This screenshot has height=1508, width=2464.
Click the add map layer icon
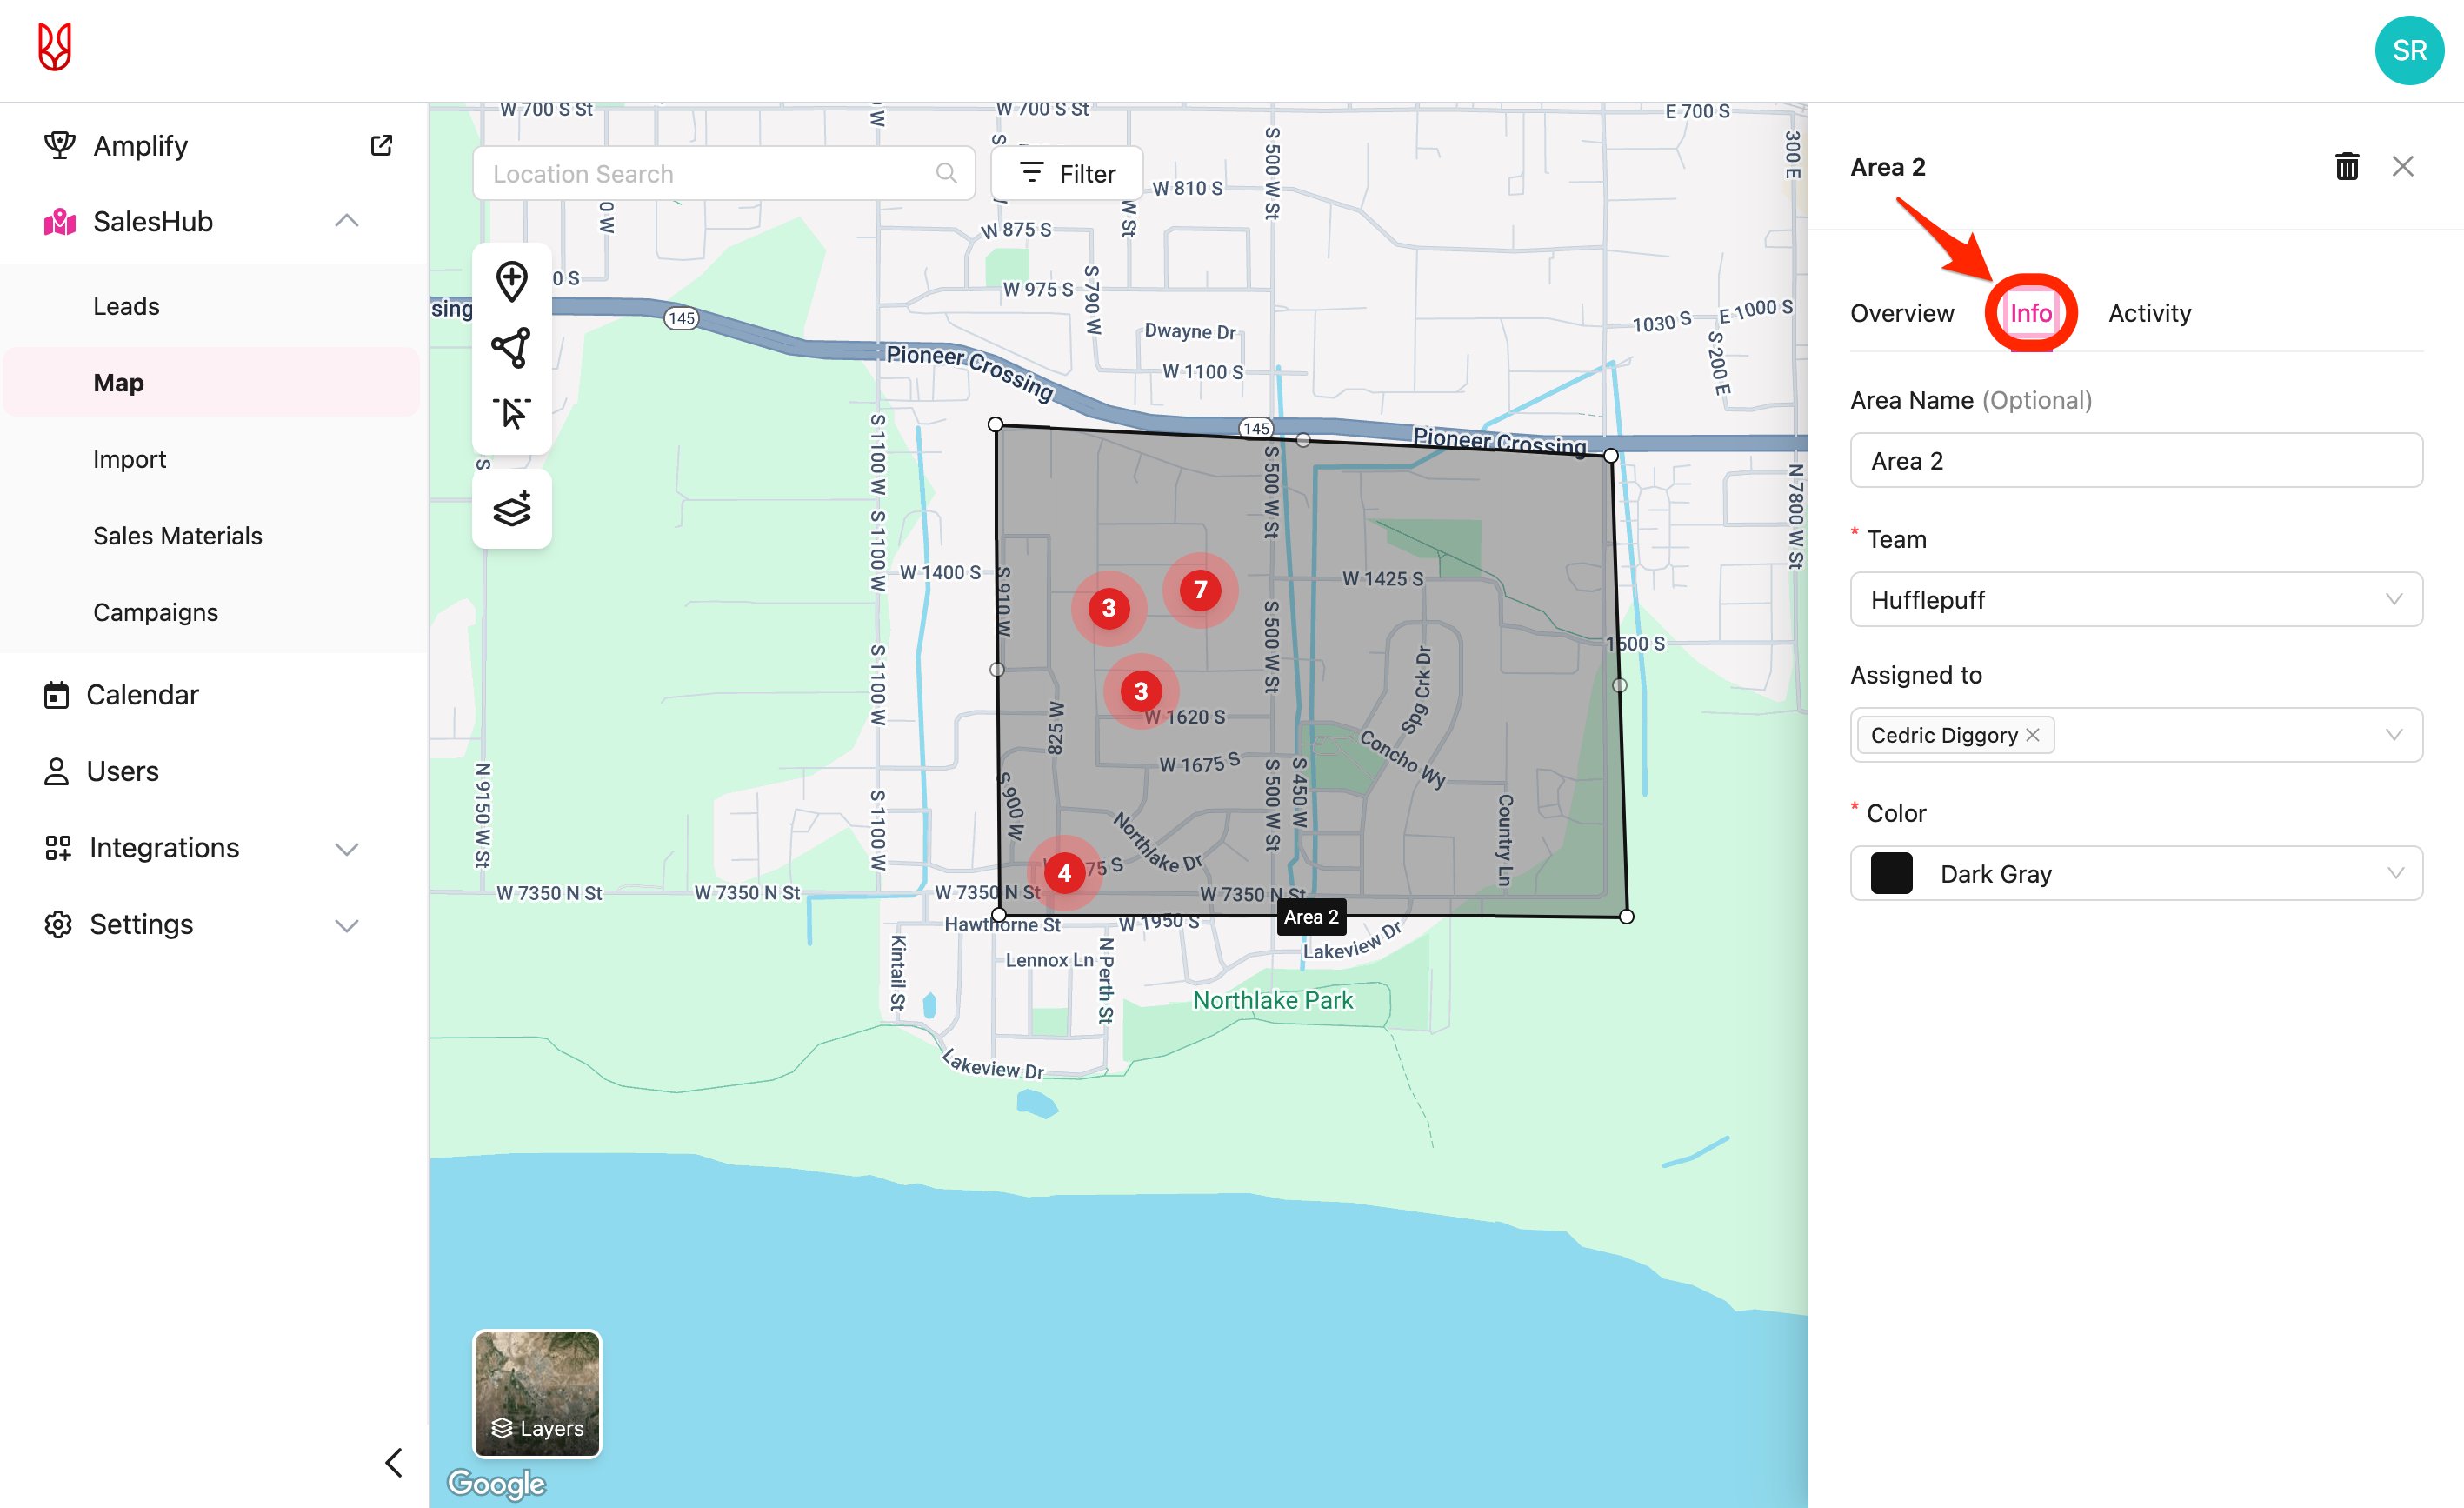tap(511, 509)
